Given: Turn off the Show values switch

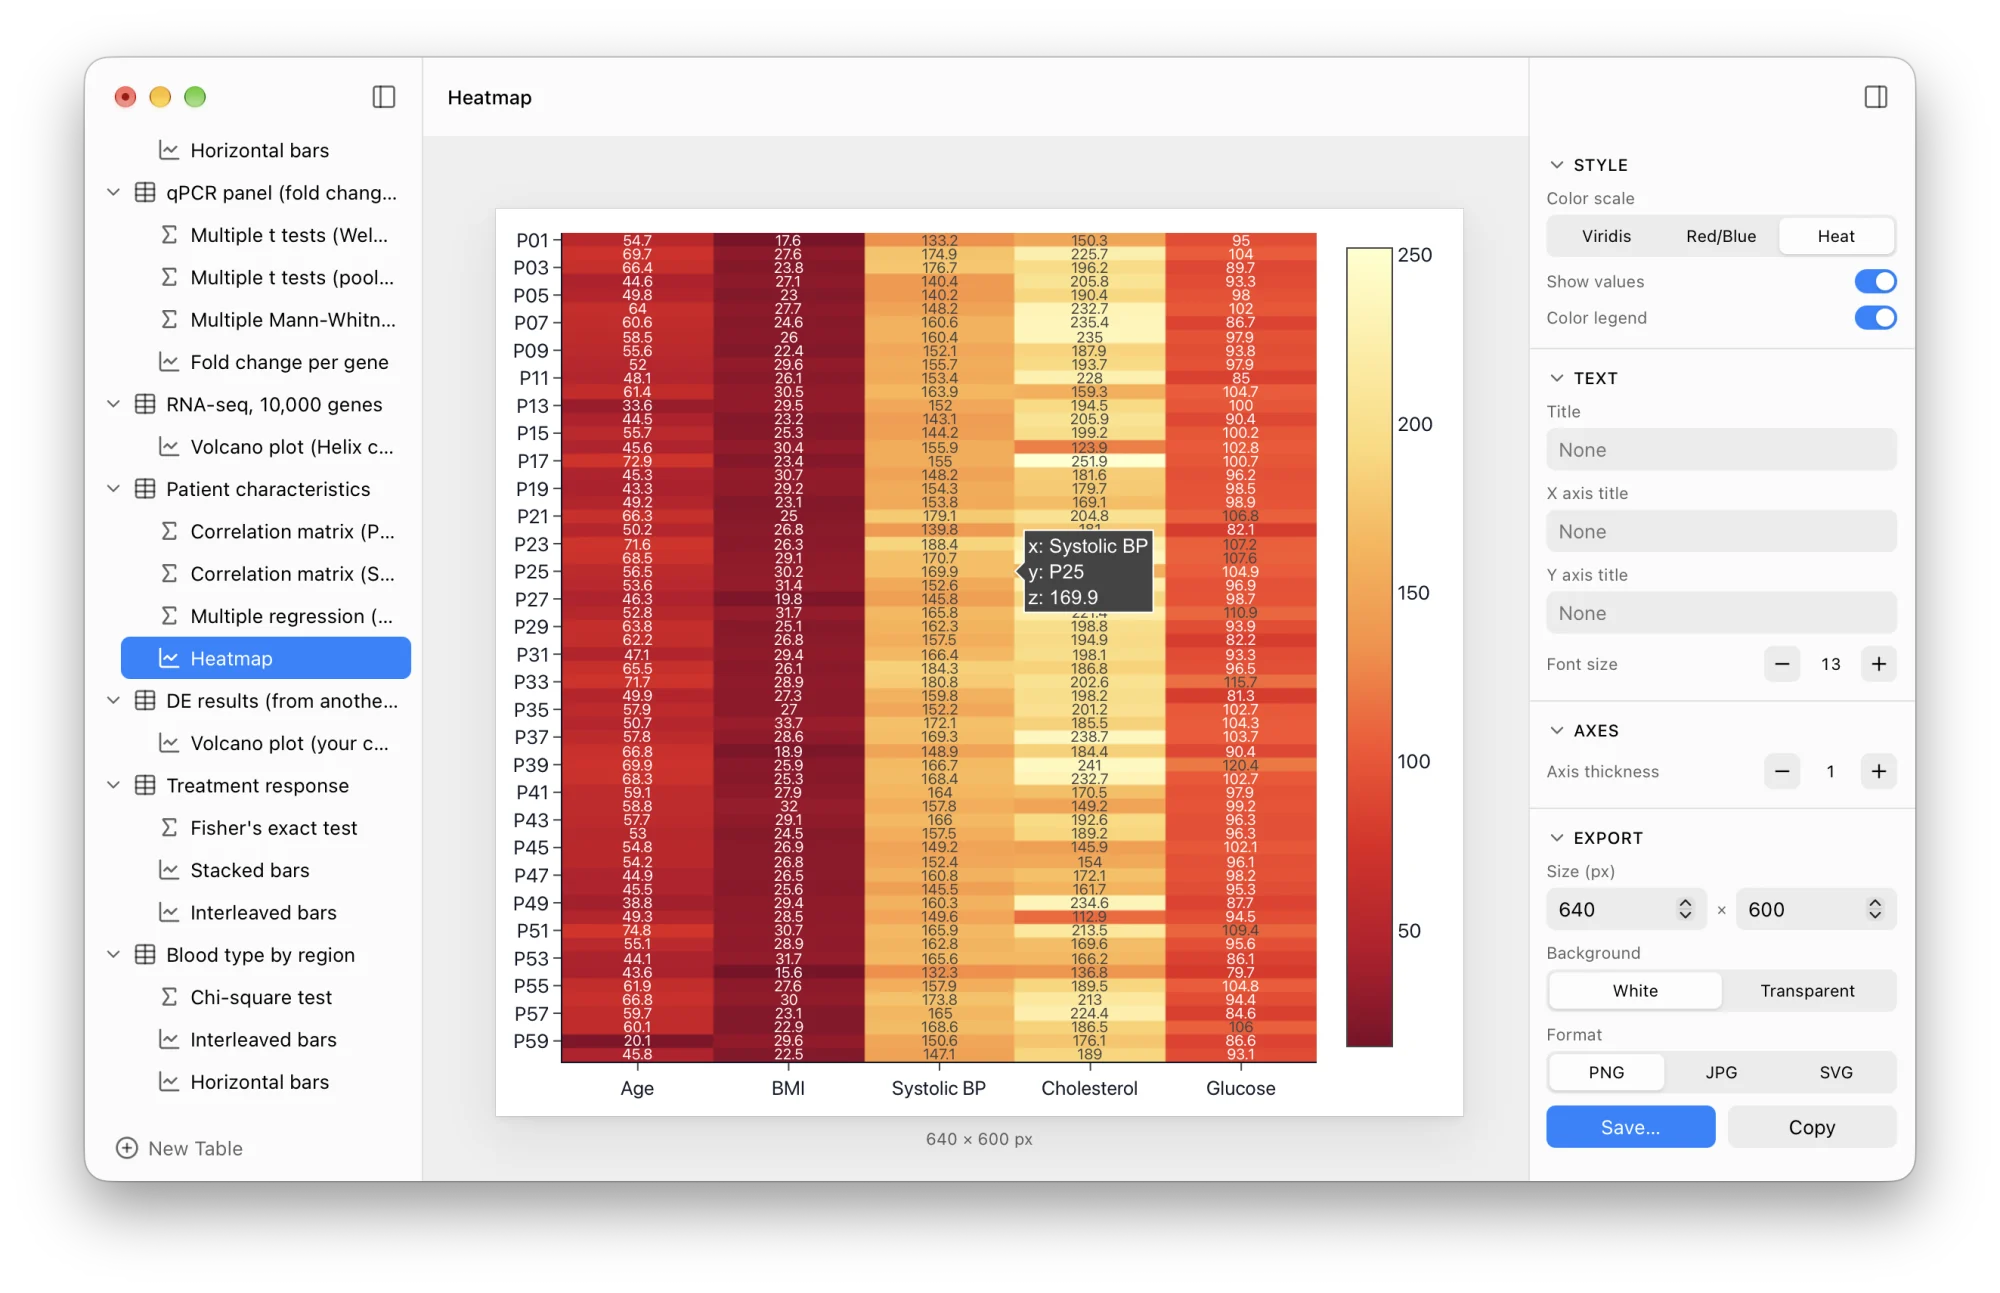Looking at the screenshot, I should (1875, 281).
